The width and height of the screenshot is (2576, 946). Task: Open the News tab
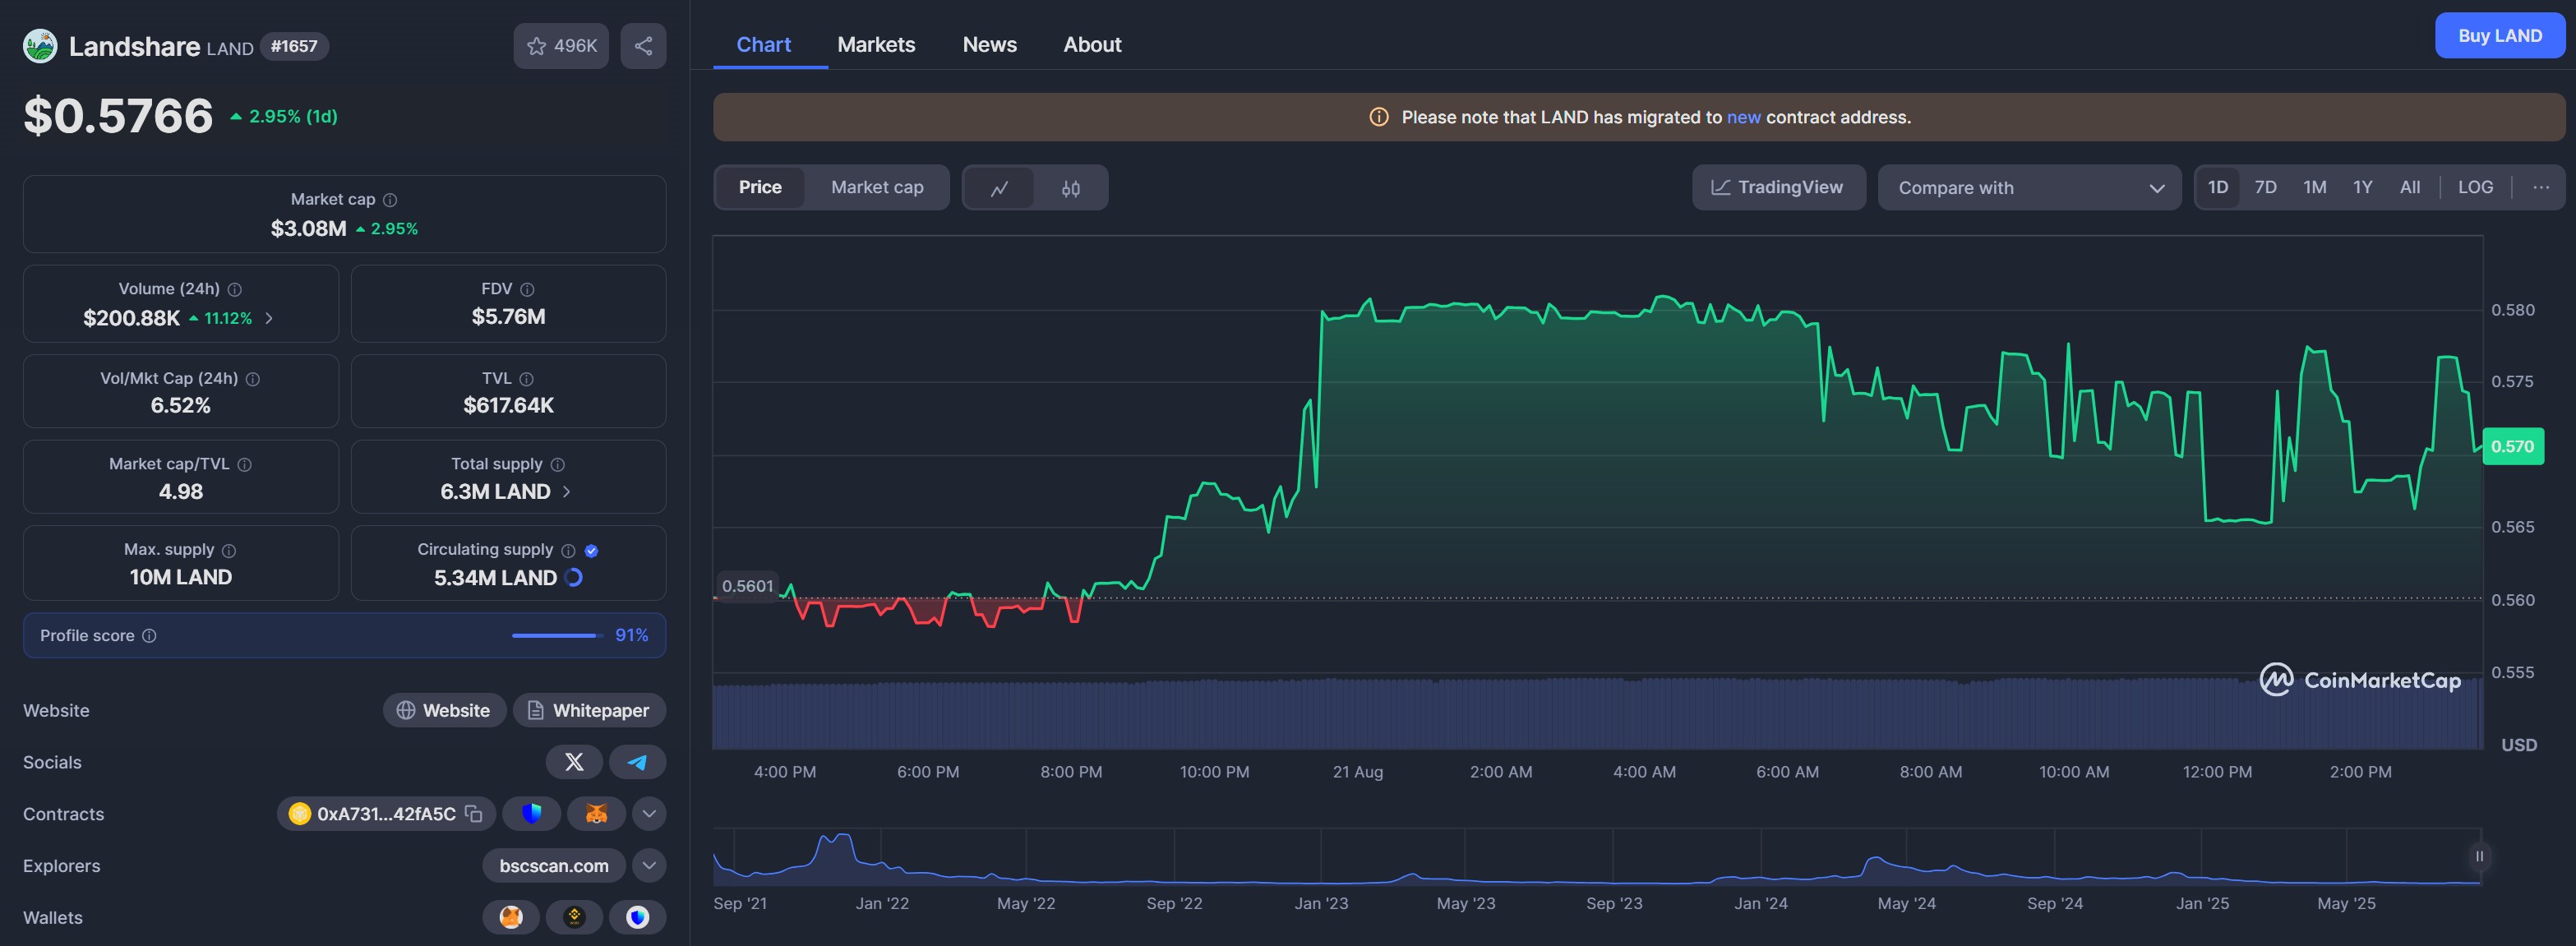pyautogui.click(x=989, y=45)
